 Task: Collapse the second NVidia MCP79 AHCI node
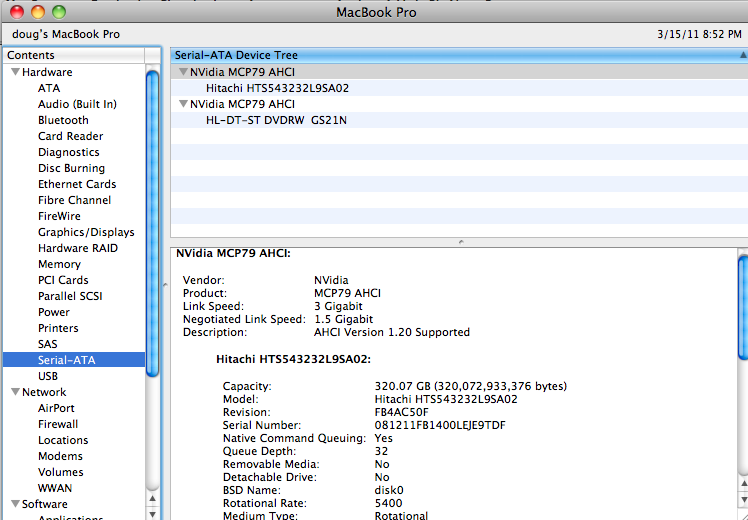183,104
